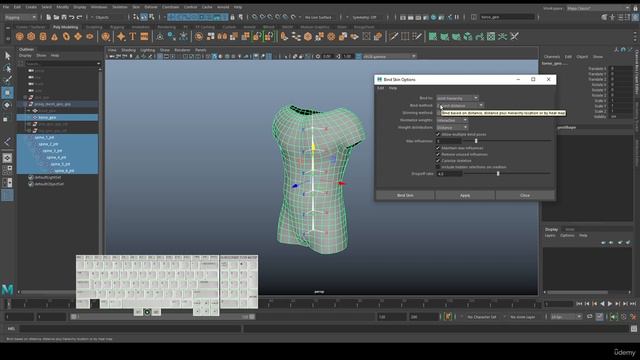Toggle Colorize skeleton checkbox
This screenshot has height=360, width=640.
pos(438,161)
